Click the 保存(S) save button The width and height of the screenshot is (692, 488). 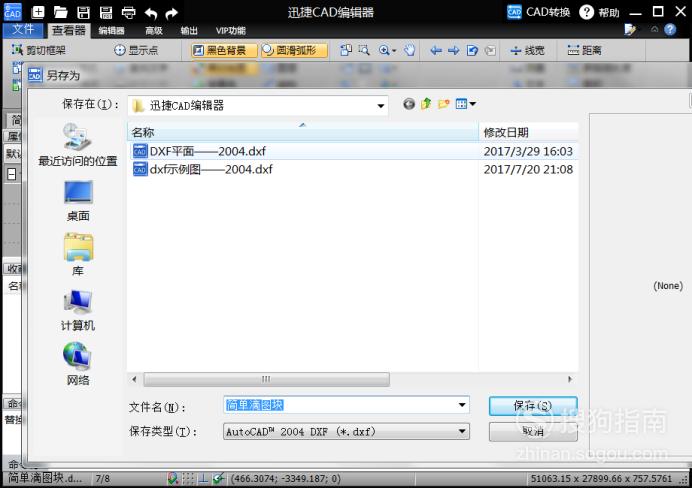[533, 405]
